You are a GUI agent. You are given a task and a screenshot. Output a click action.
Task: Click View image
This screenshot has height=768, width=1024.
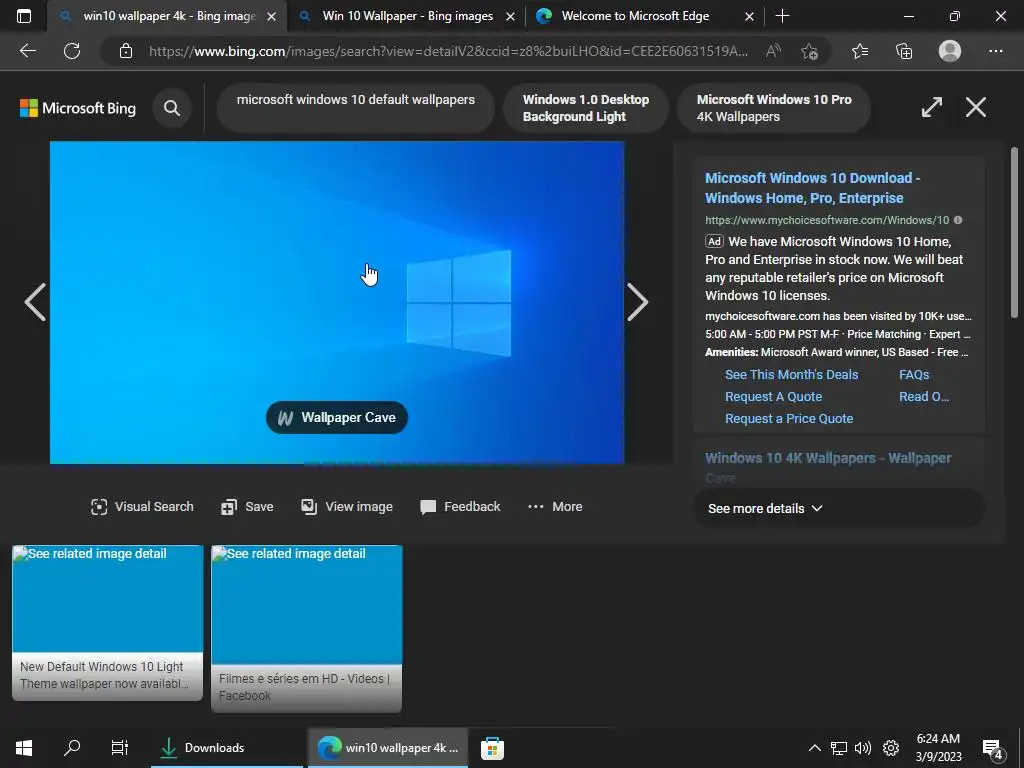[x=347, y=507]
